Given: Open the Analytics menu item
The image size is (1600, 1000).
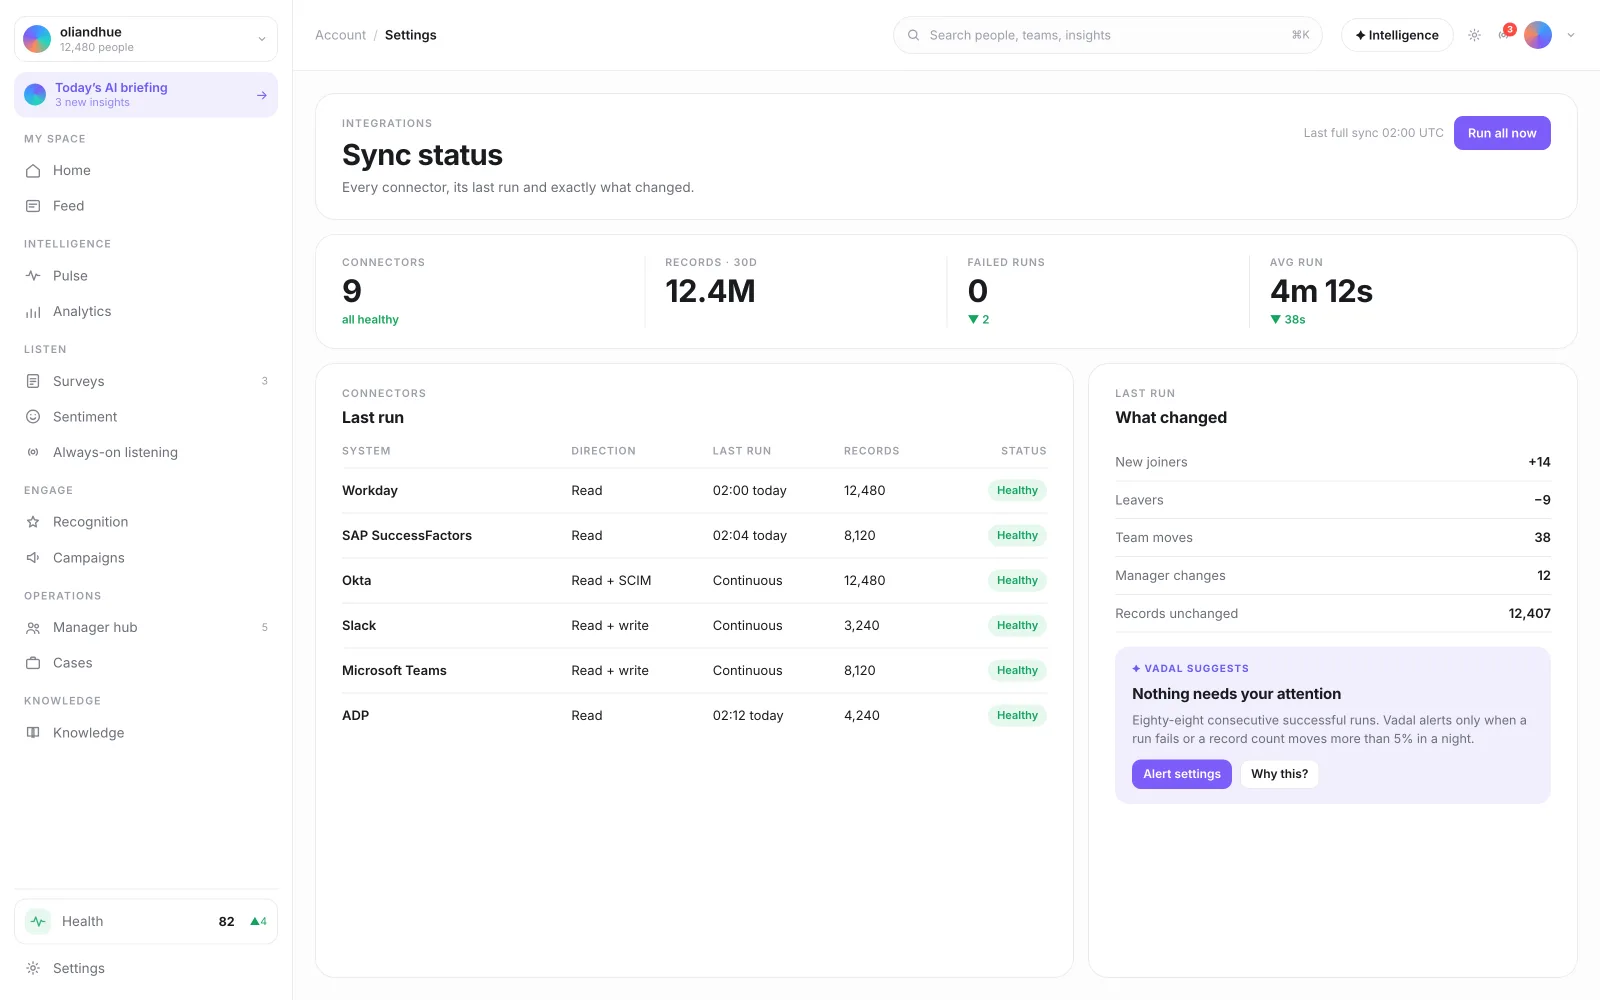Looking at the screenshot, I should point(146,312).
